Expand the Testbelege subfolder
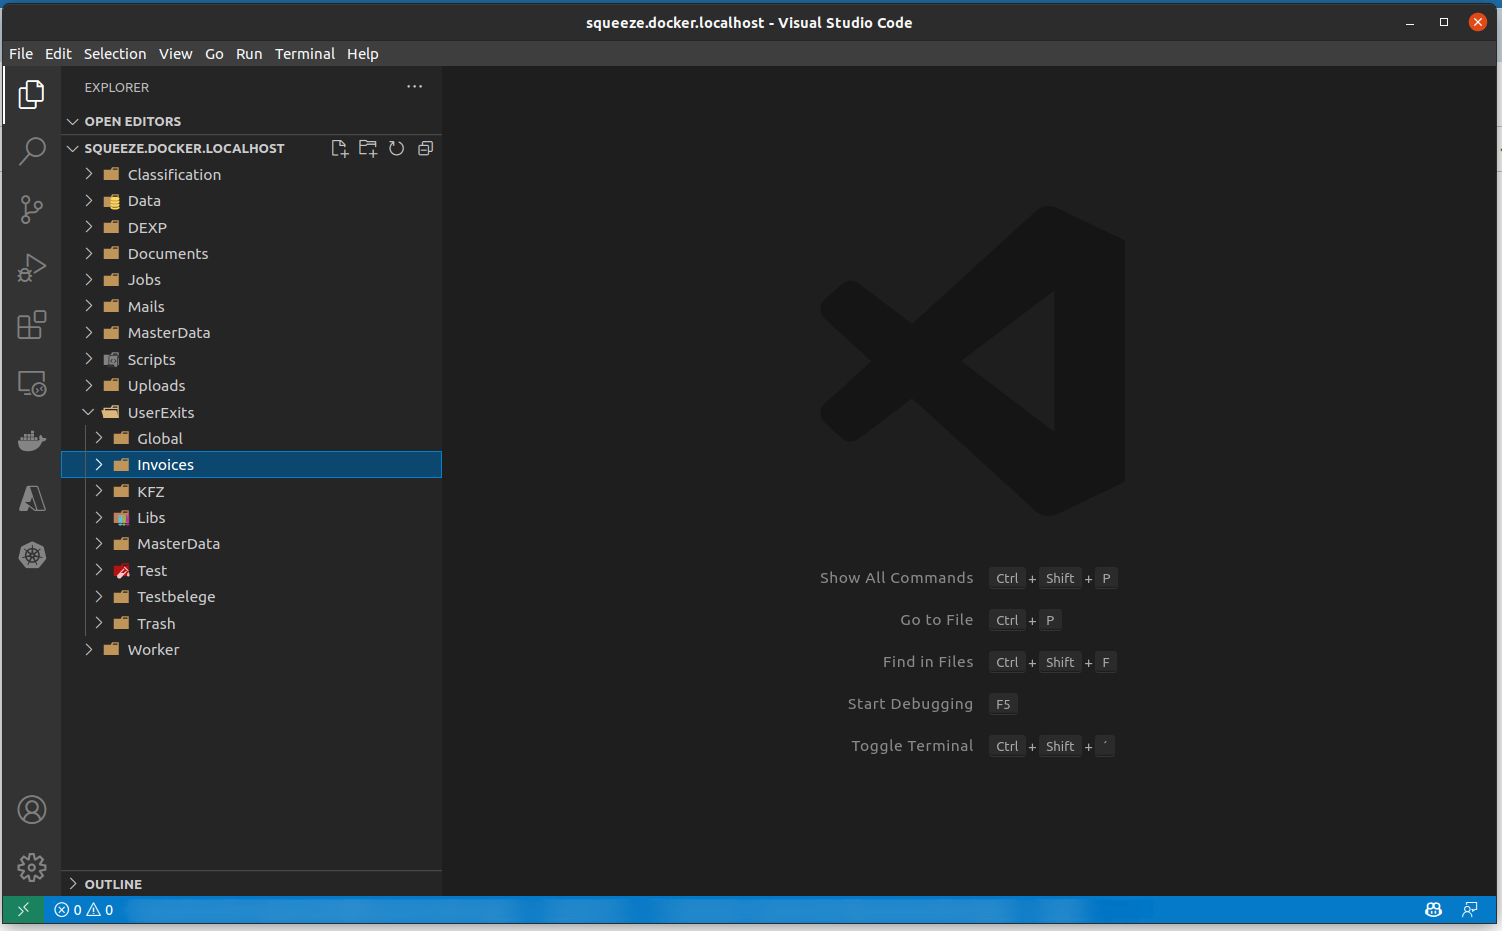Image resolution: width=1502 pixels, height=931 pixels. [x=252, y=597]
